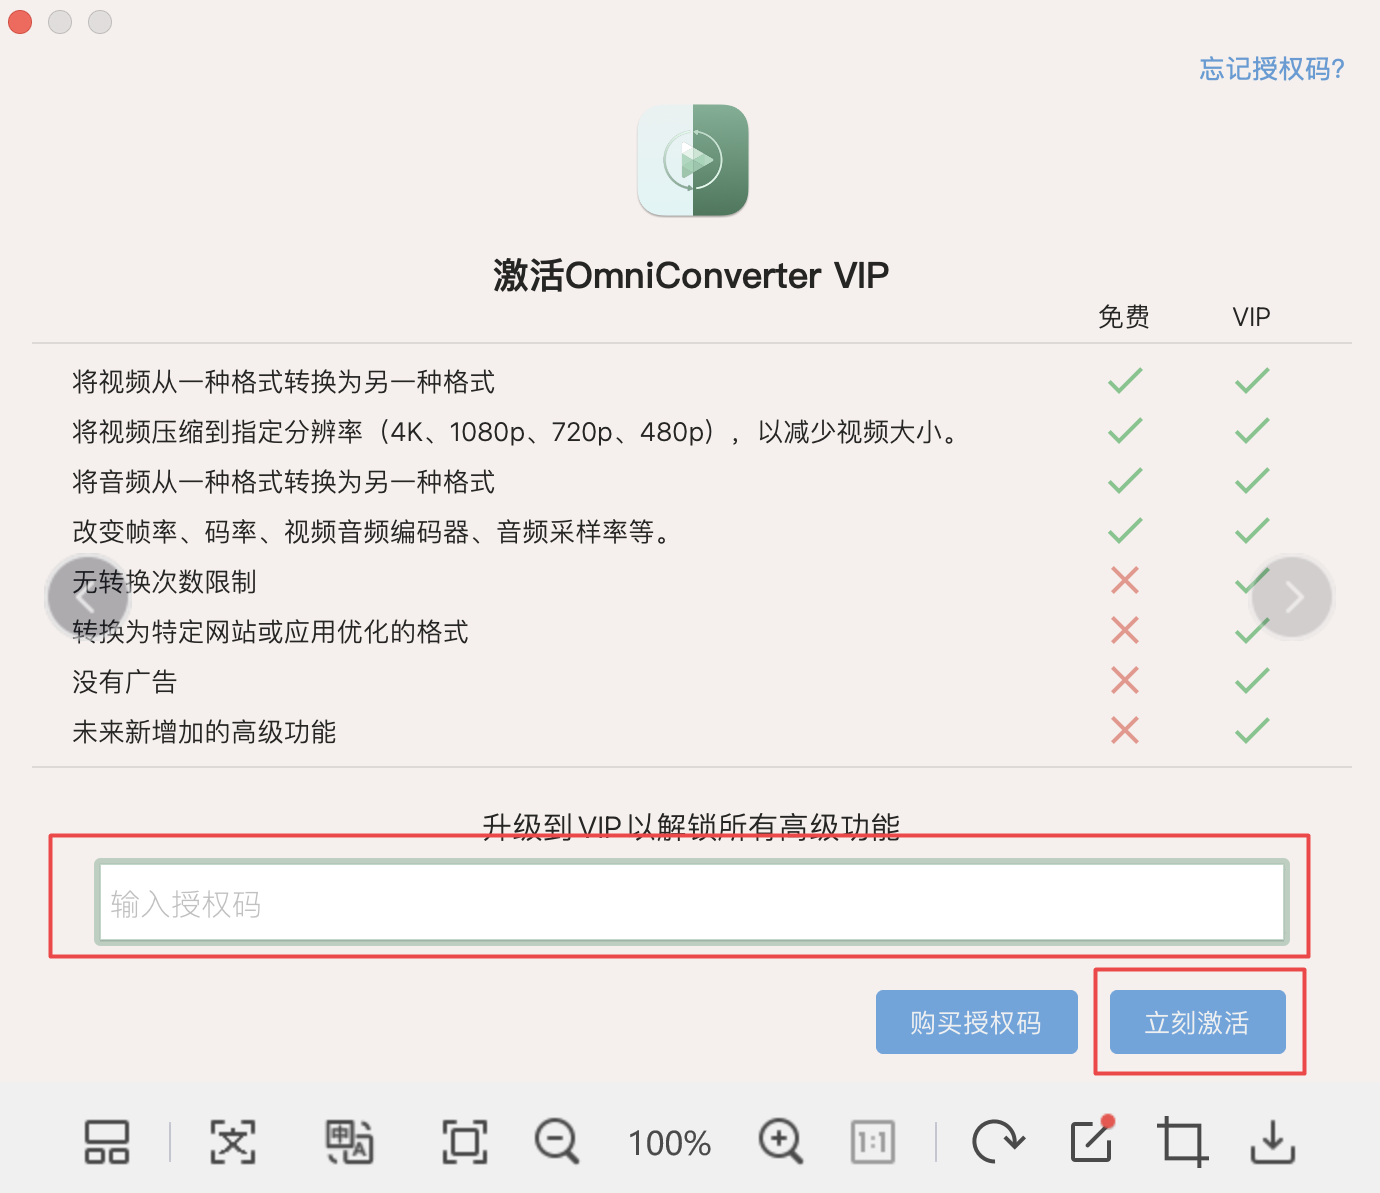Click the red X in the 没有广告 row
Image resolution: width=1380 pixels, height=1193 pixels.
coord(1125,680)
